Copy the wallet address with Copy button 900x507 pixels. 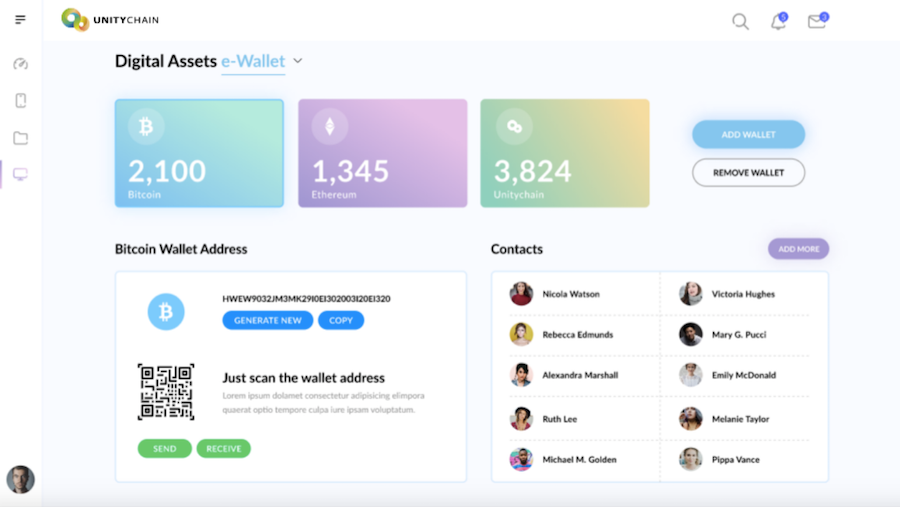tap(341, 320)
